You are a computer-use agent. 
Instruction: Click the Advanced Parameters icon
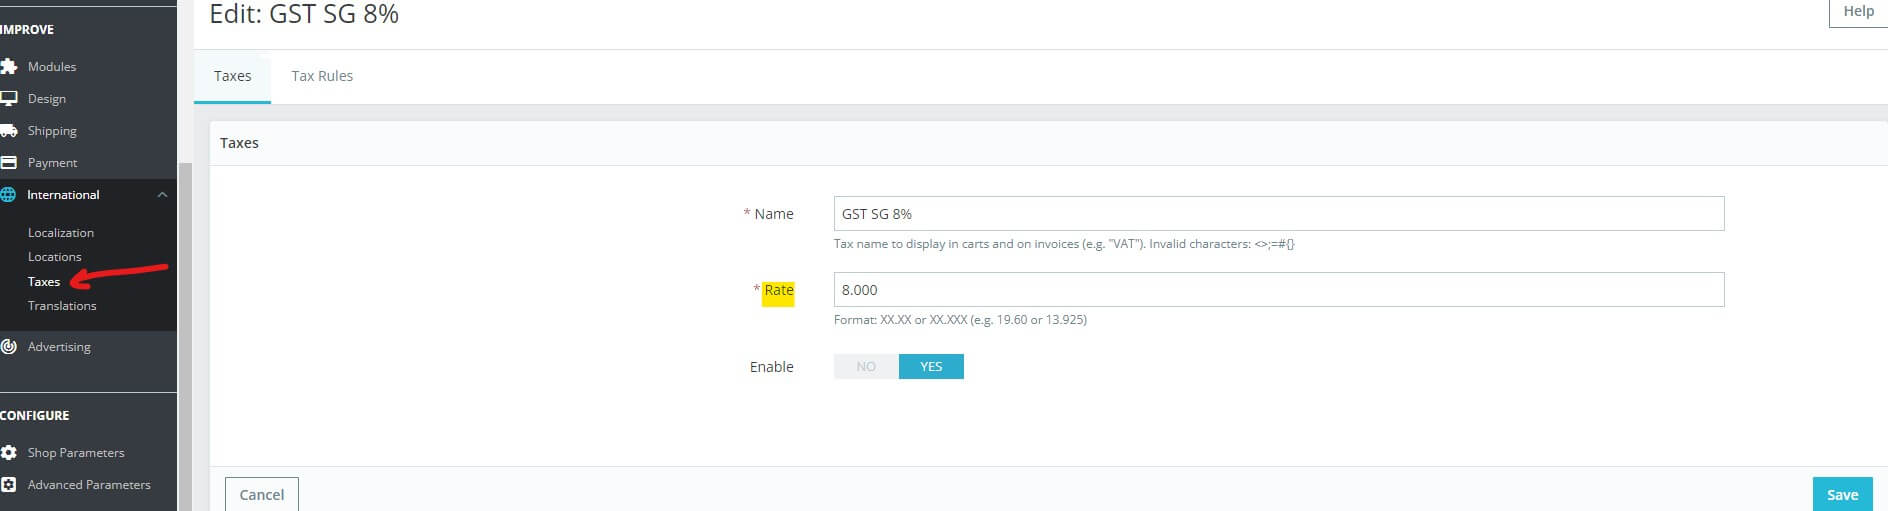click(x=9, y=485)
